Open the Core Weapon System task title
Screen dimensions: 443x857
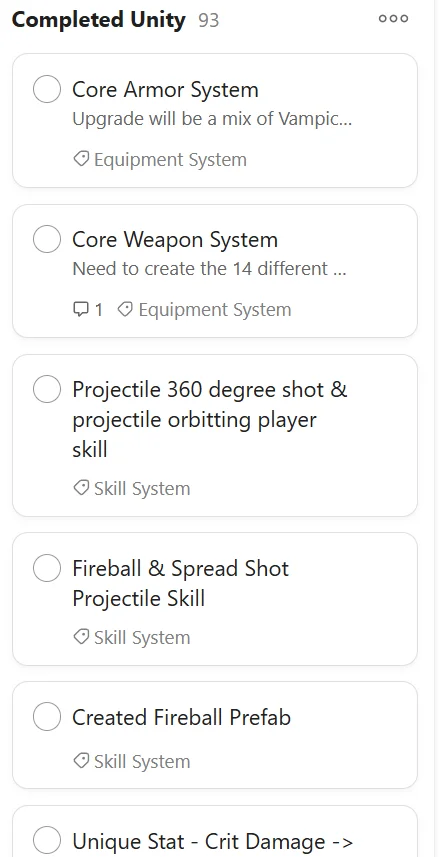point(175,239)
